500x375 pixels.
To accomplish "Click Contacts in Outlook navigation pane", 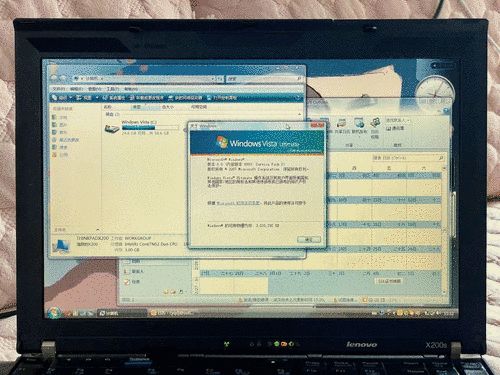I will [134, 271].
